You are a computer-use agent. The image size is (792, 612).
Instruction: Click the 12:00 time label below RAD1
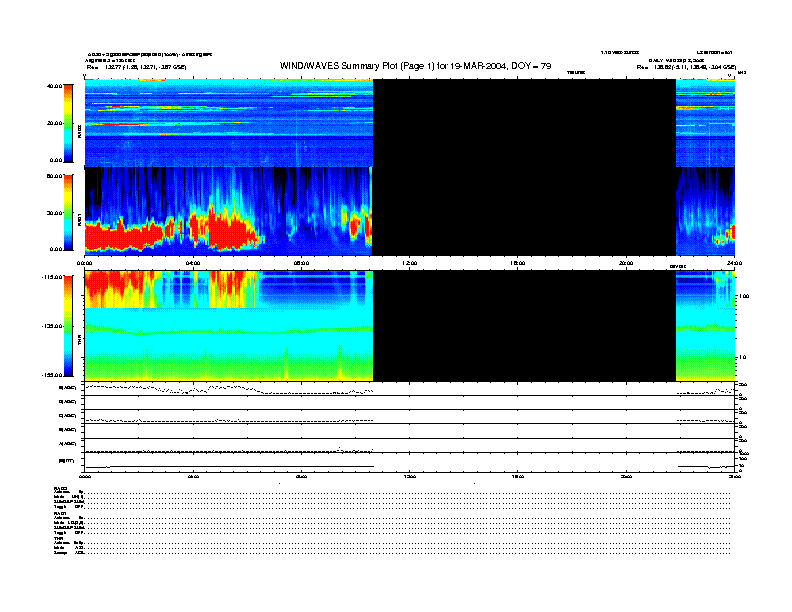(409, 264)
